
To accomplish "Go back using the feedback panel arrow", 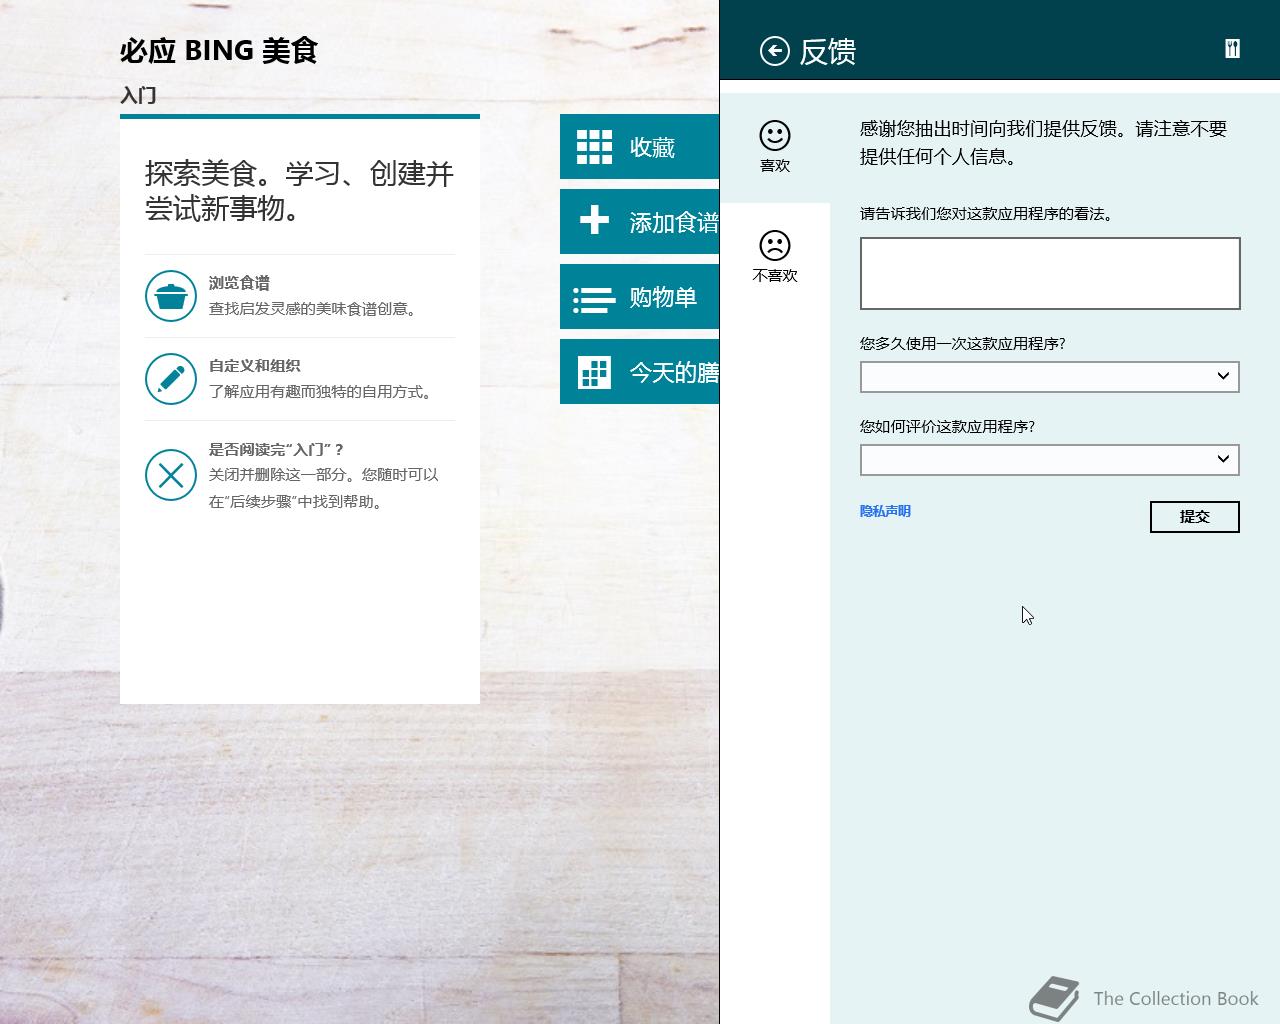I will click(775, 51).
